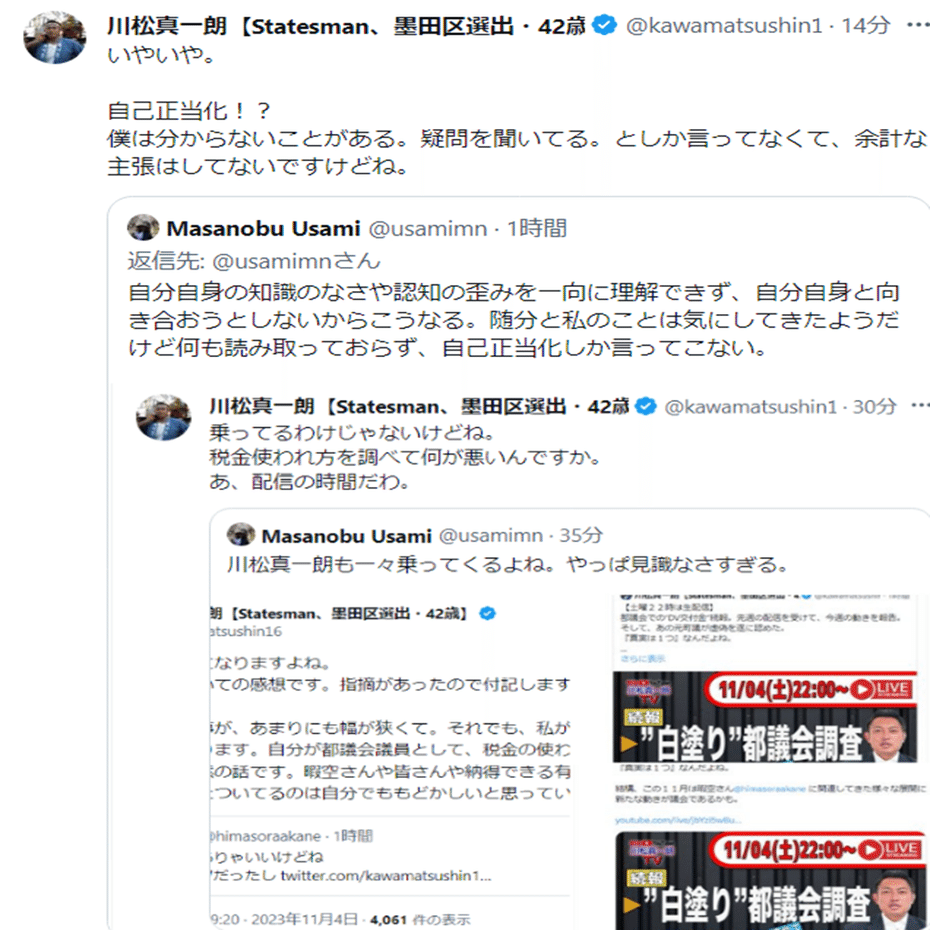Open Masanobu Usami's avatar in quoted tweet
The height and width of the screenshot is (930, 930).
click(144, 228)
